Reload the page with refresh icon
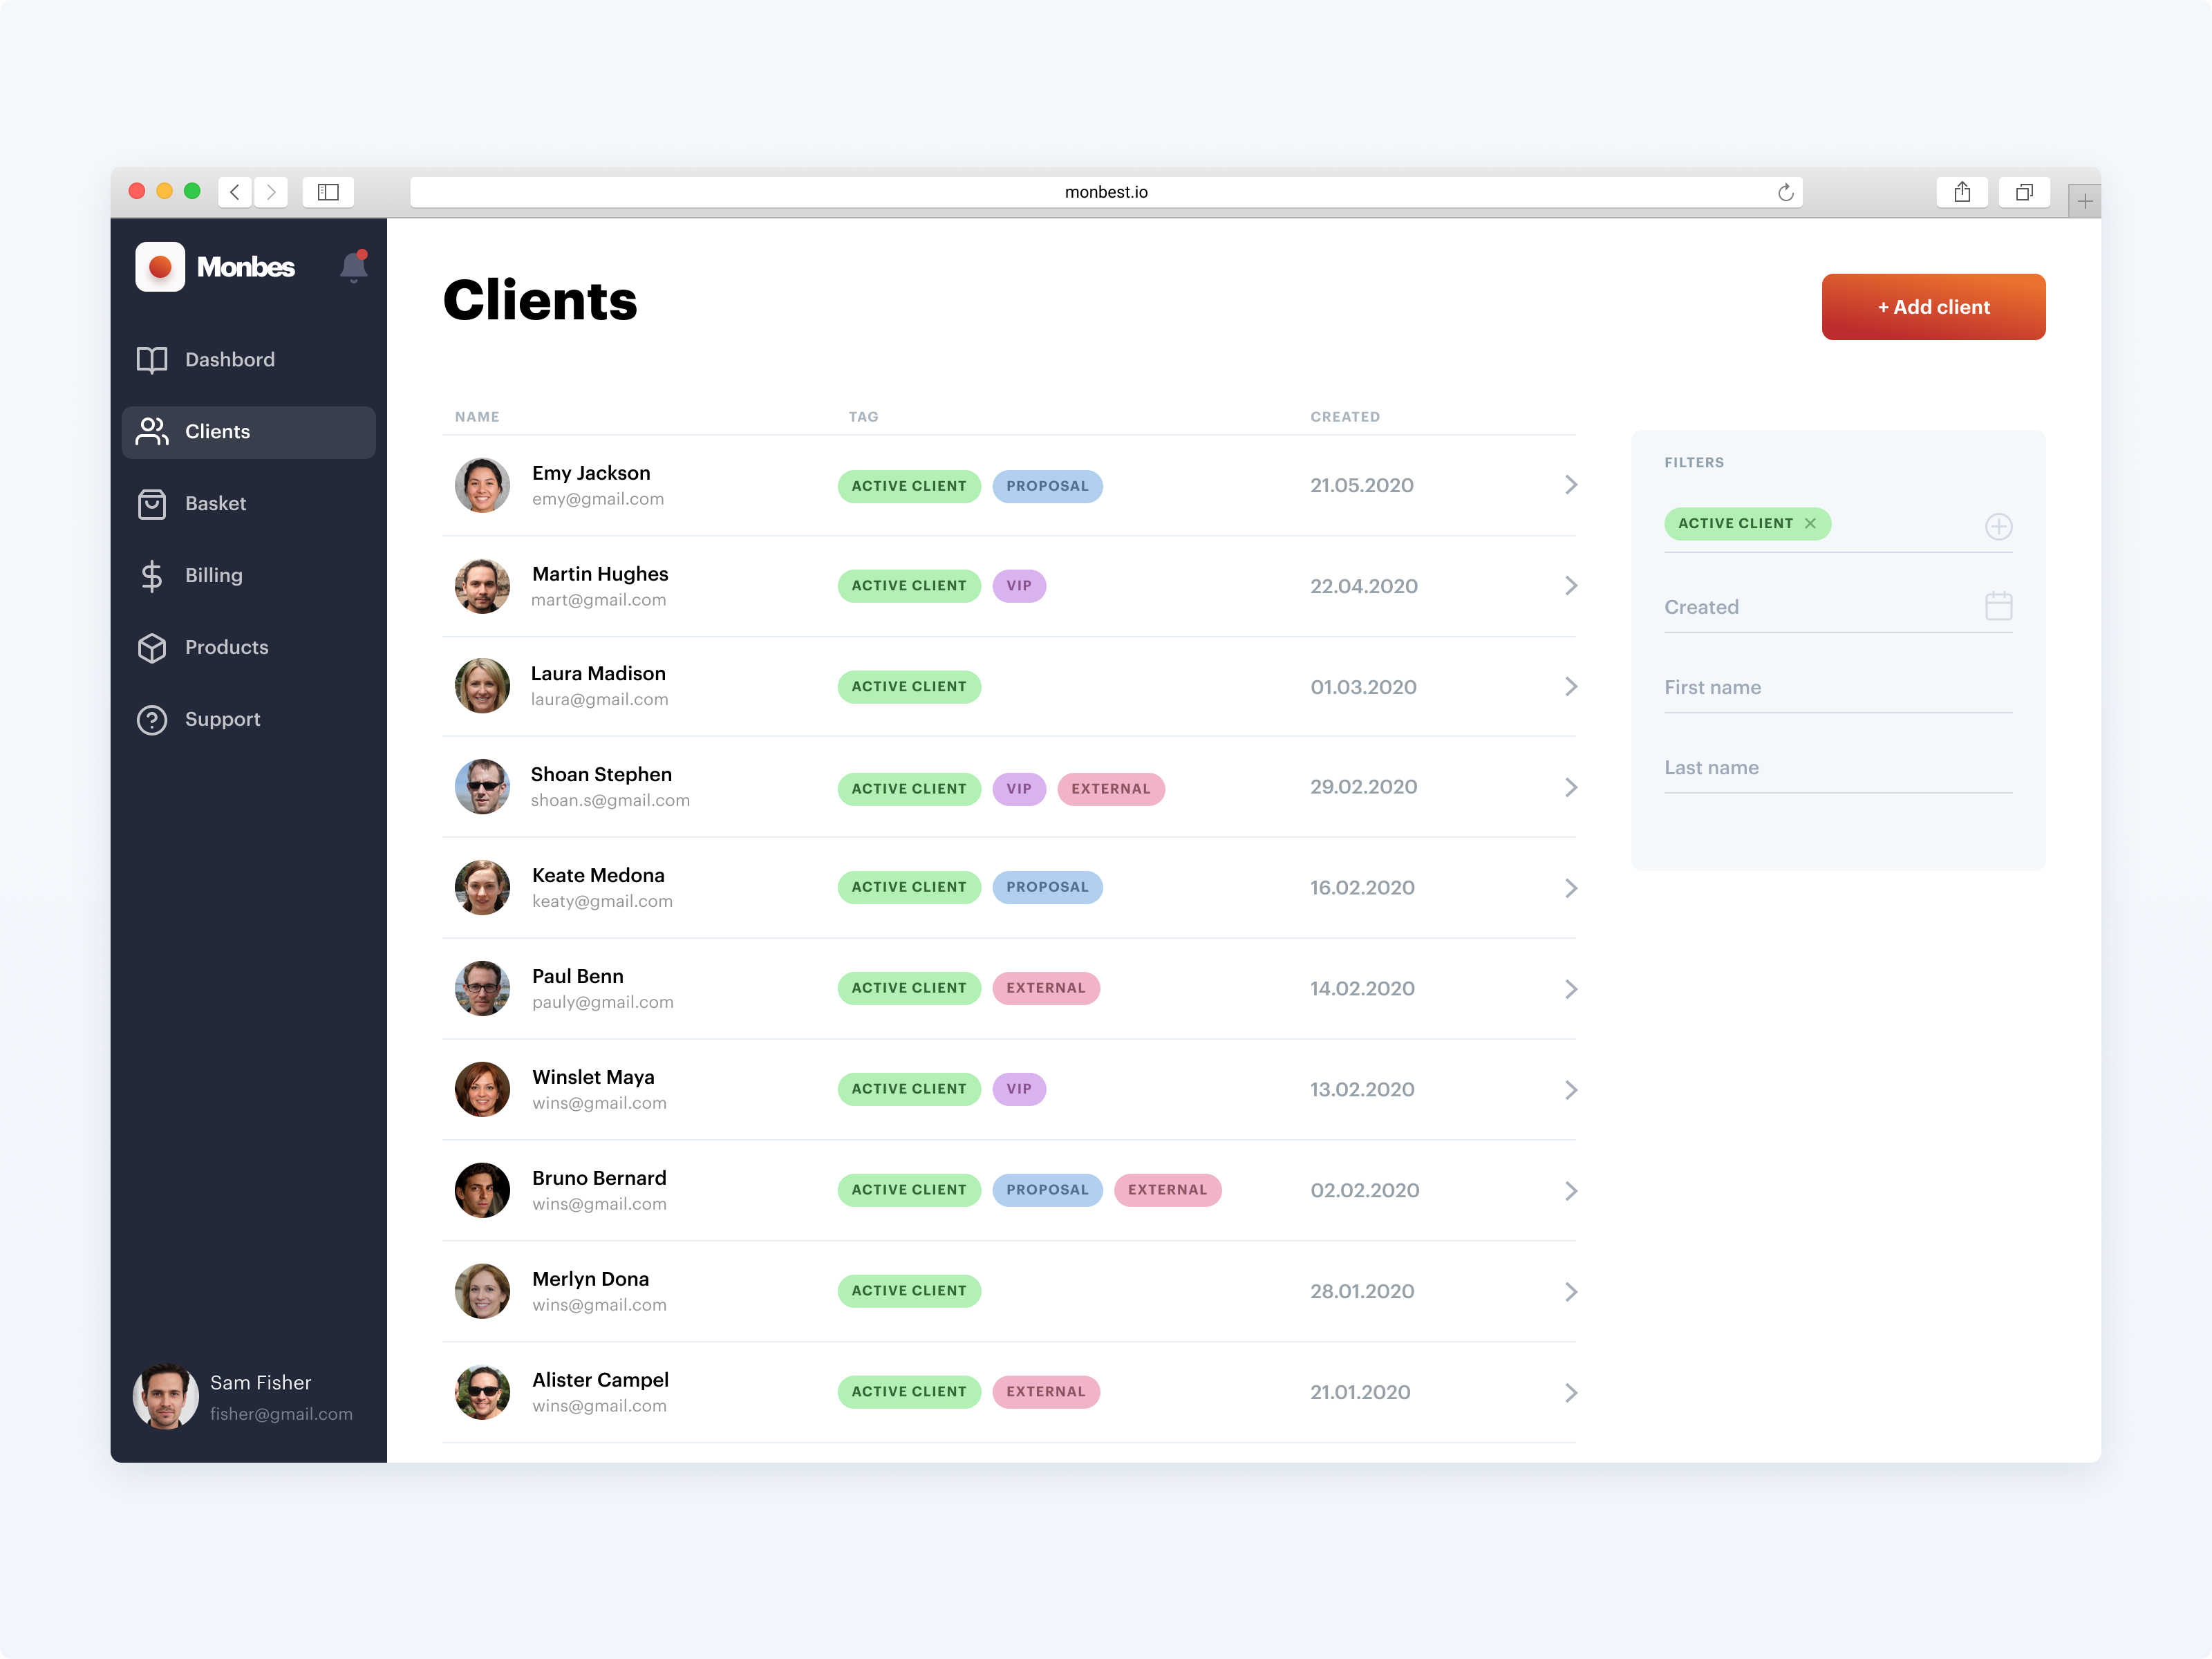Image resolution: width=2212 pixels, height=1659 pixels. click(1785, 192)
